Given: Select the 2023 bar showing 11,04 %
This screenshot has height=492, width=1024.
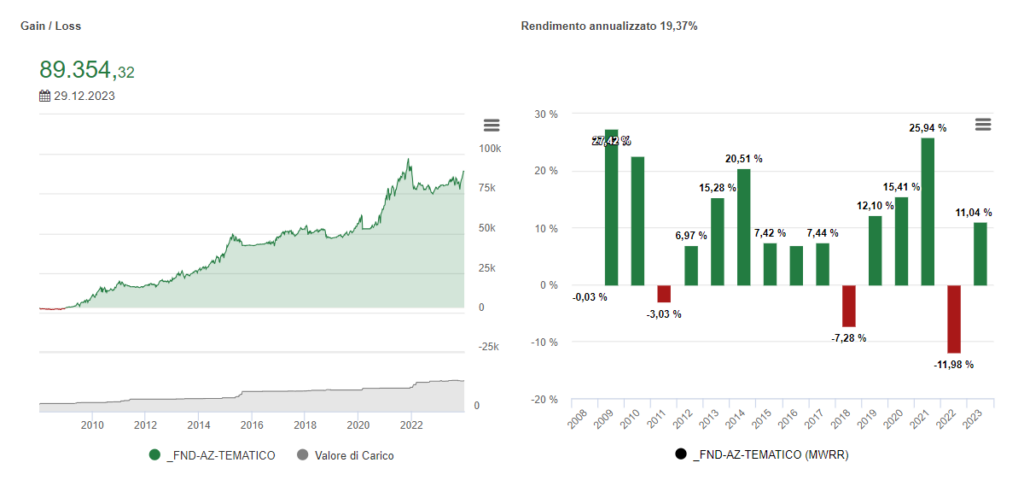Looking at the screenshot, I should [980, 253].
